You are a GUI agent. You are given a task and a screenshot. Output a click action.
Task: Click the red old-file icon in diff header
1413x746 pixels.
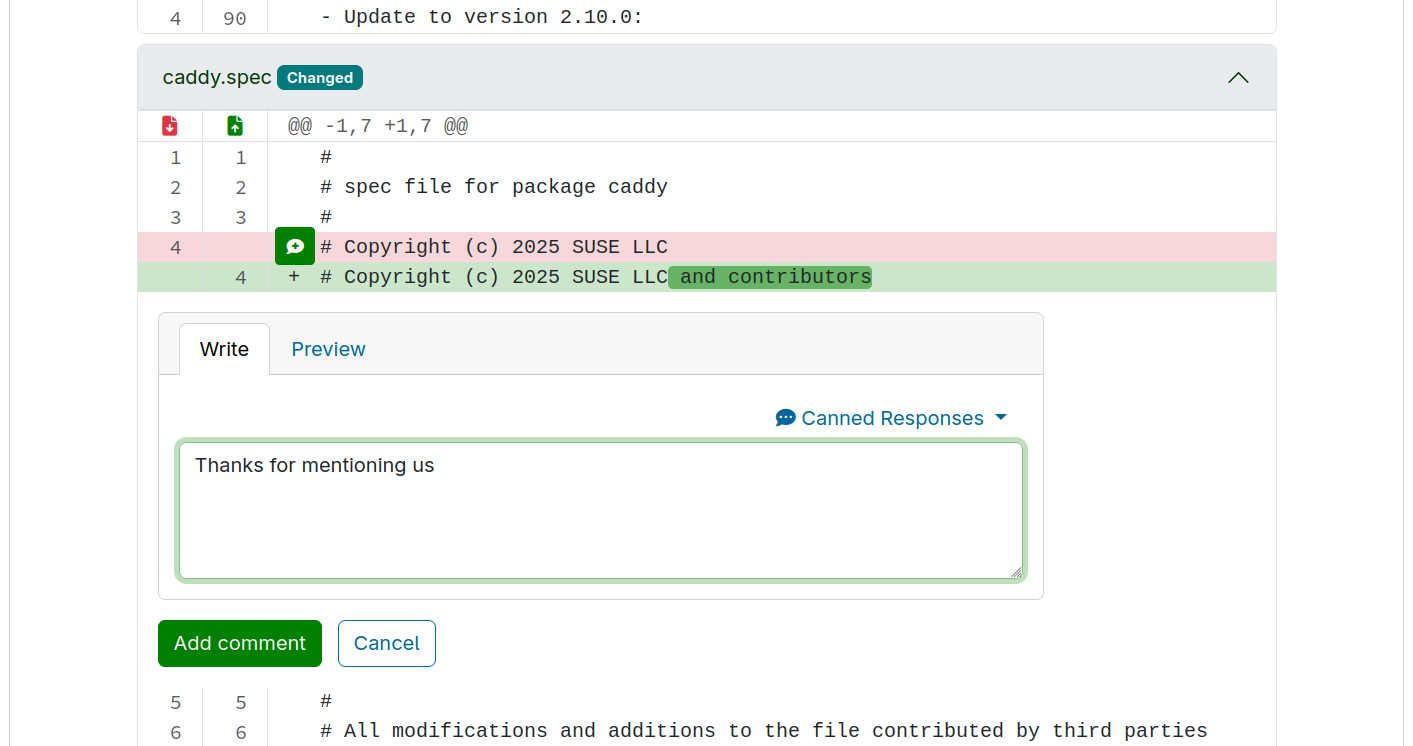(x=170, y=126)
